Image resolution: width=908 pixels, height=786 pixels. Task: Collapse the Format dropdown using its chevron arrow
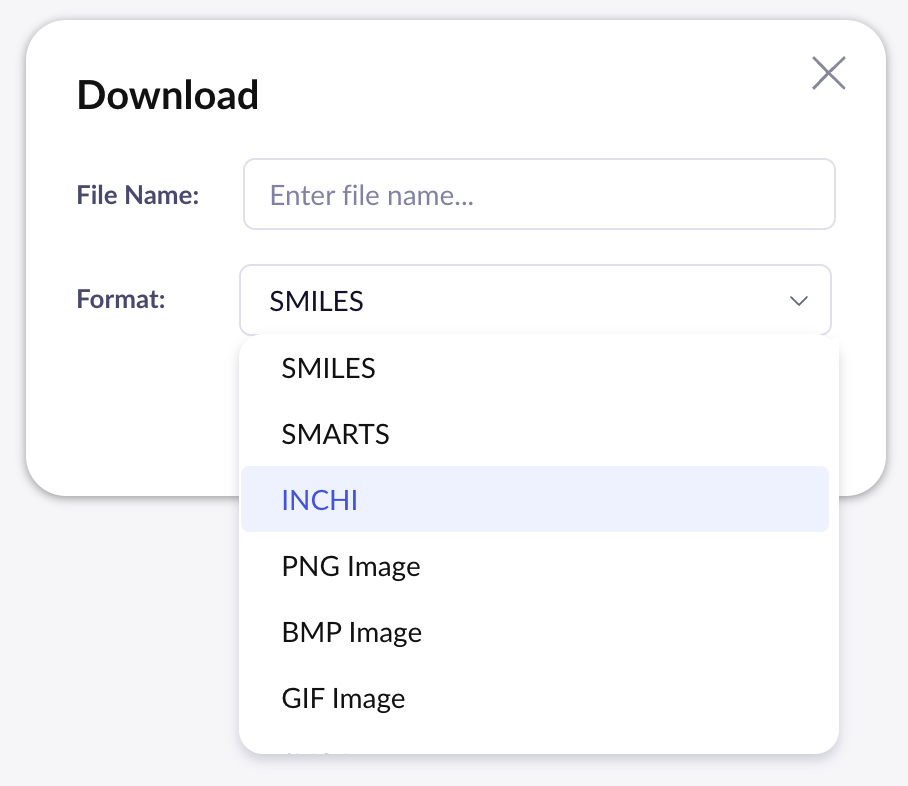[x=798, y=300]
